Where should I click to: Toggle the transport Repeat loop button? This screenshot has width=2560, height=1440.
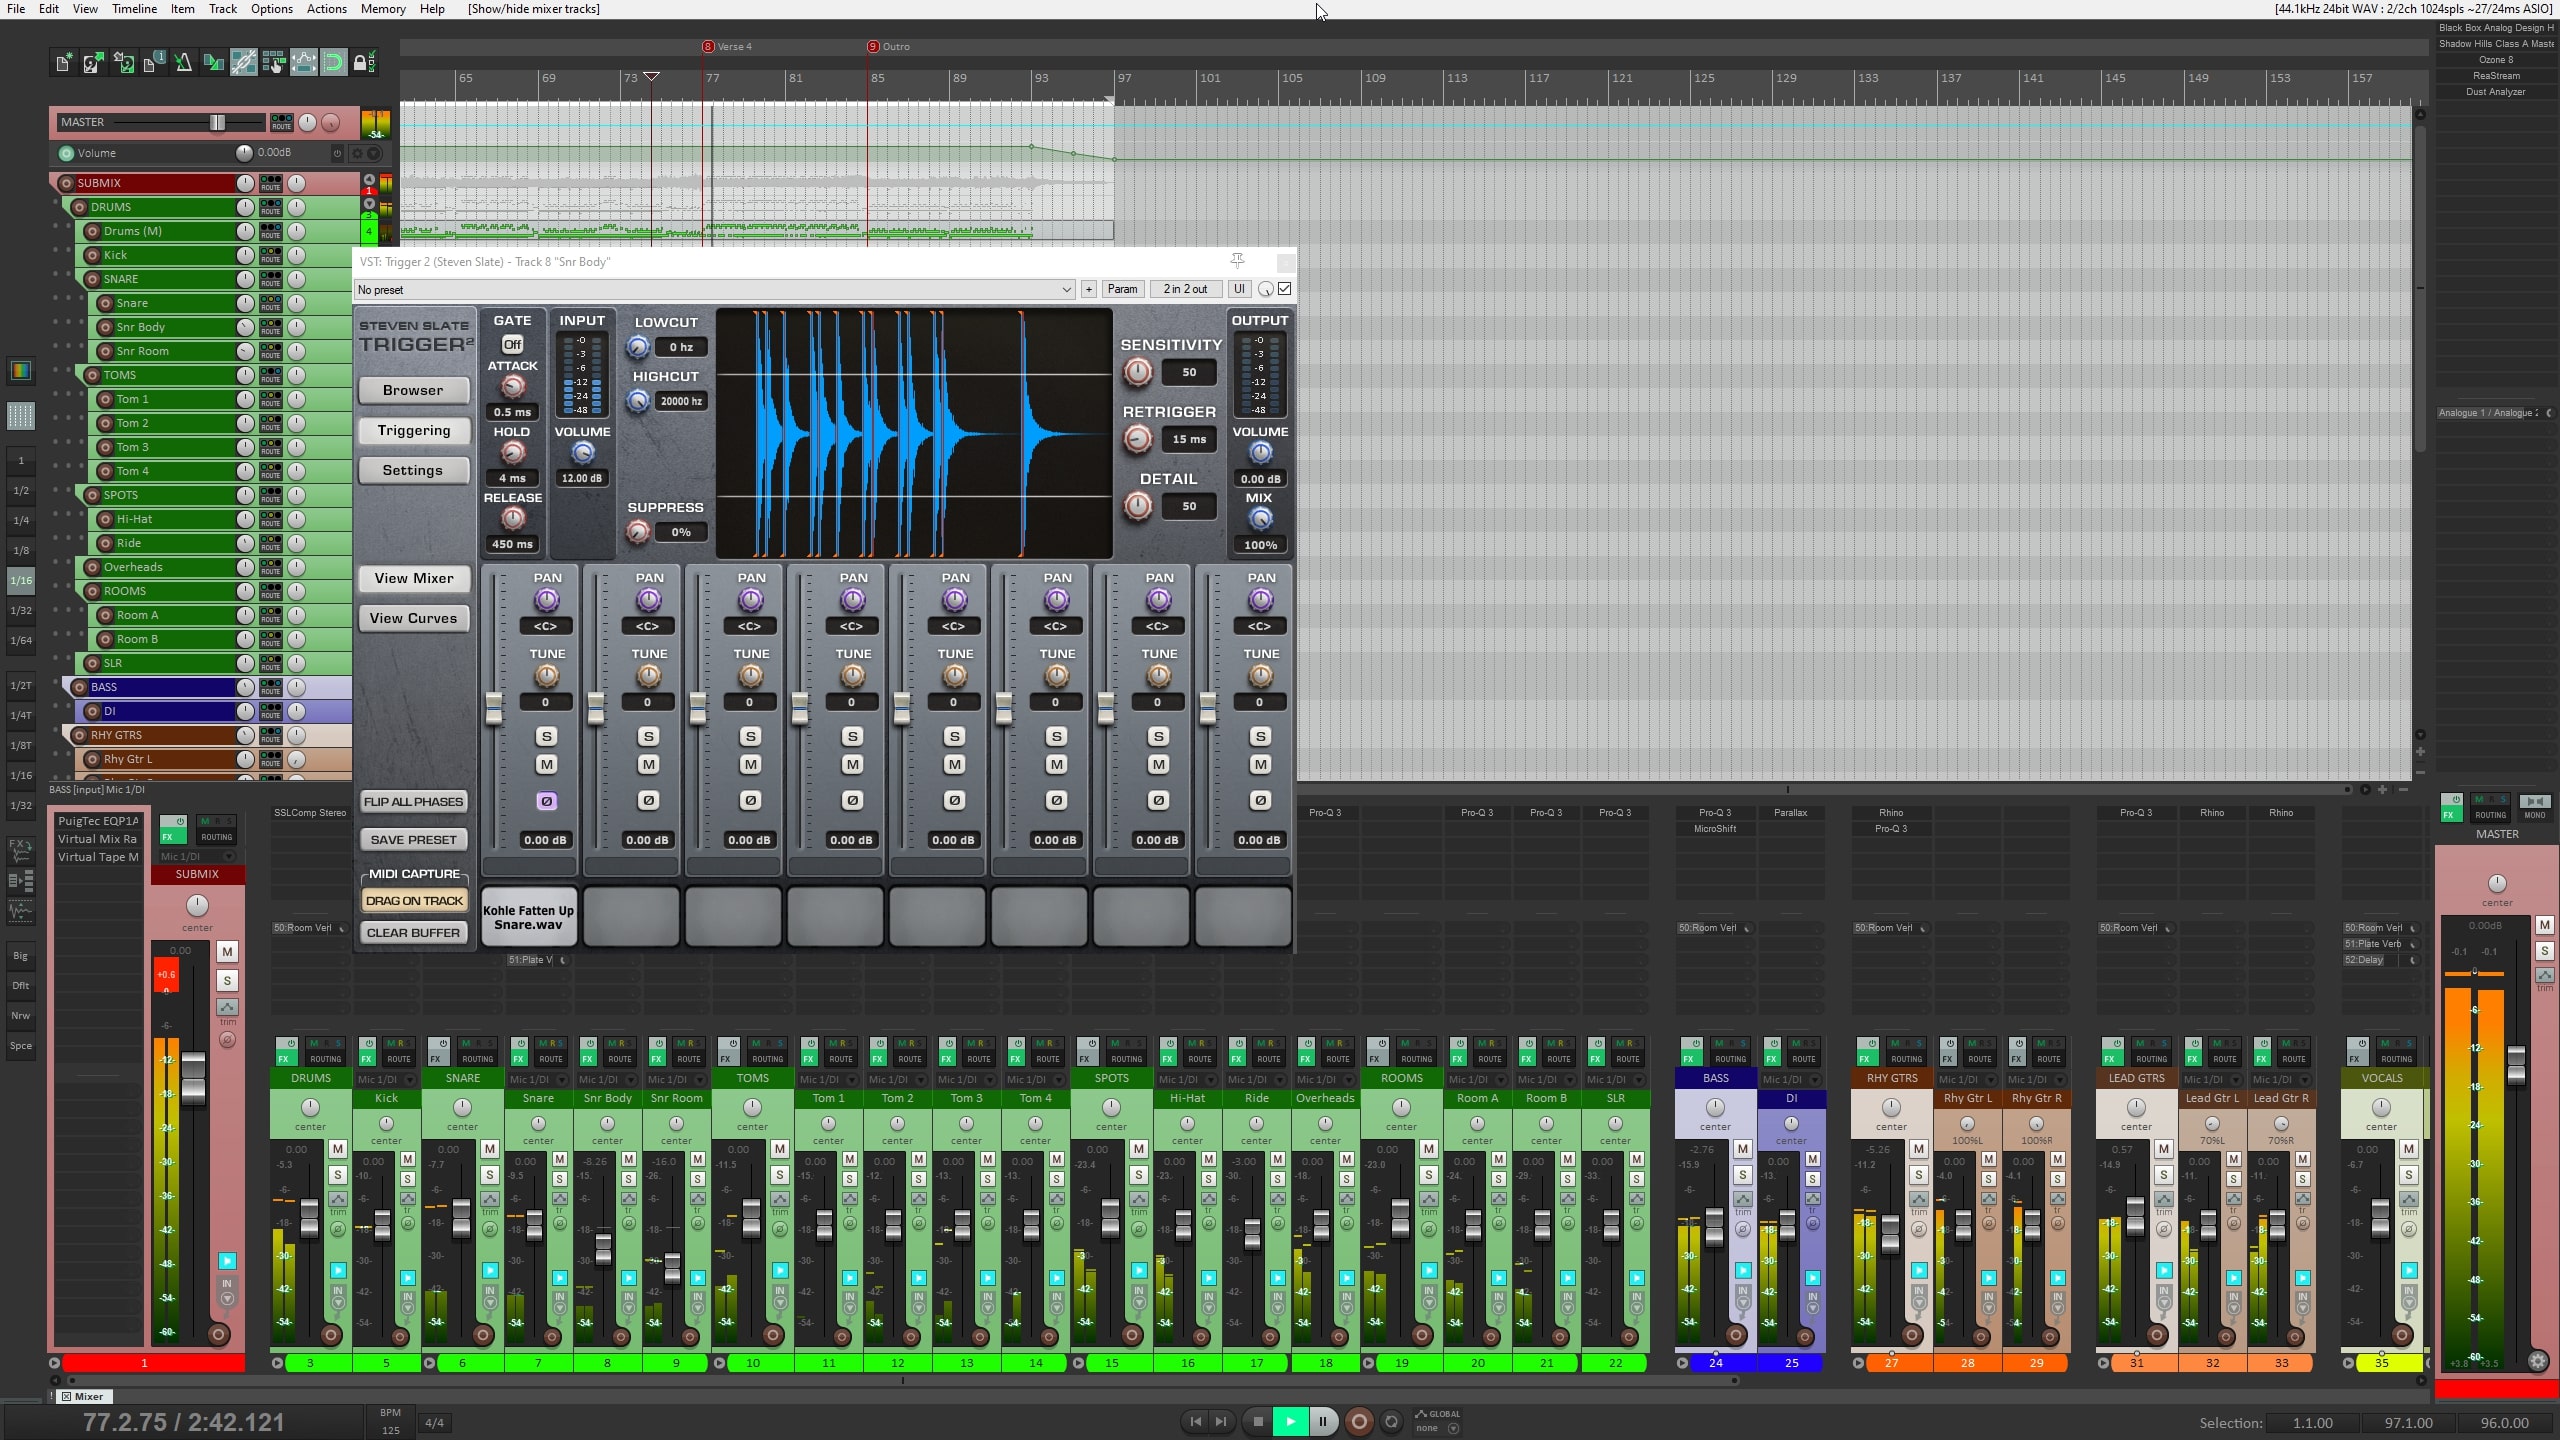pyautogui.click(x=1391, y=1421)
